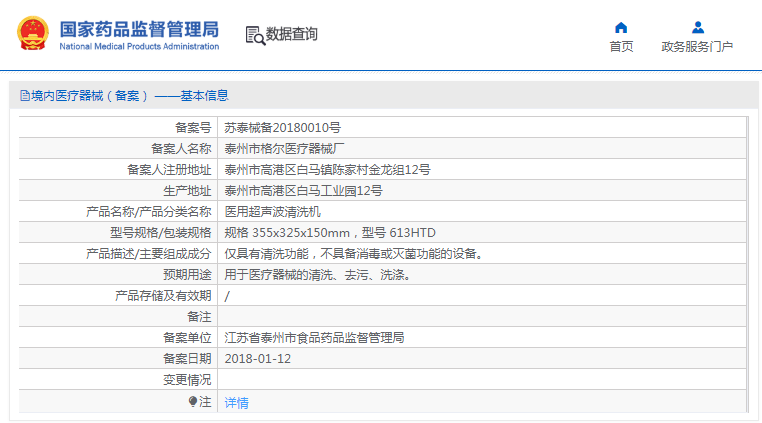Click National Medical Products Administration subtitle

[139, 47]
